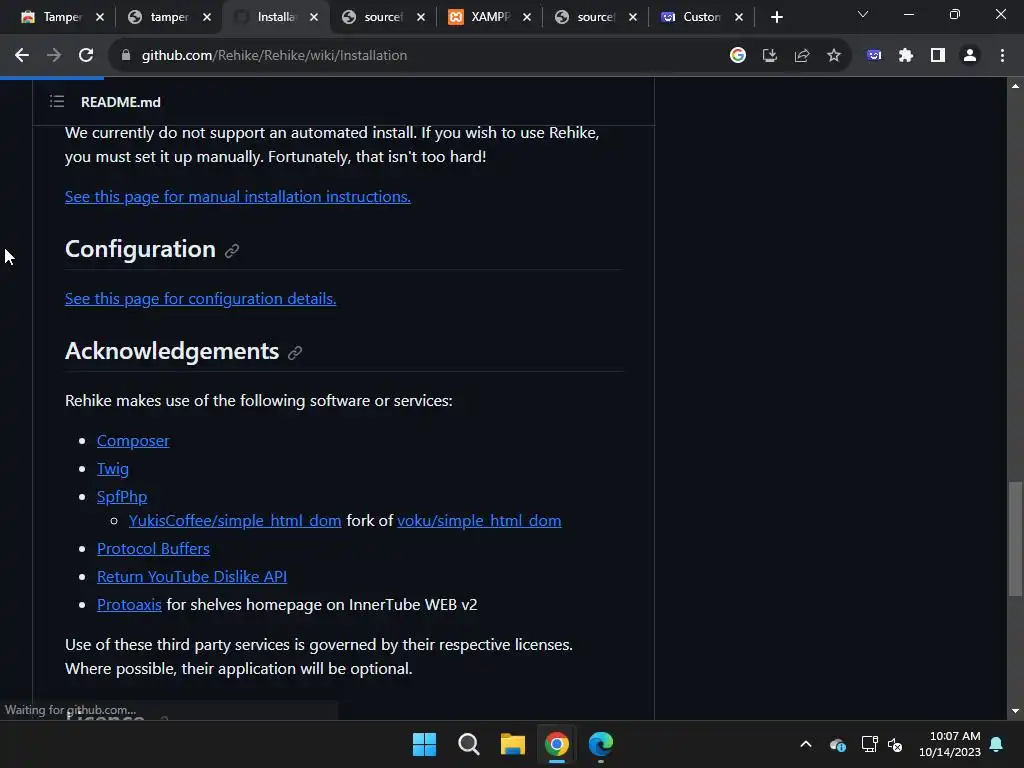Switch to the first Tamper tab
1024x768 pixels.
point(53,17)
